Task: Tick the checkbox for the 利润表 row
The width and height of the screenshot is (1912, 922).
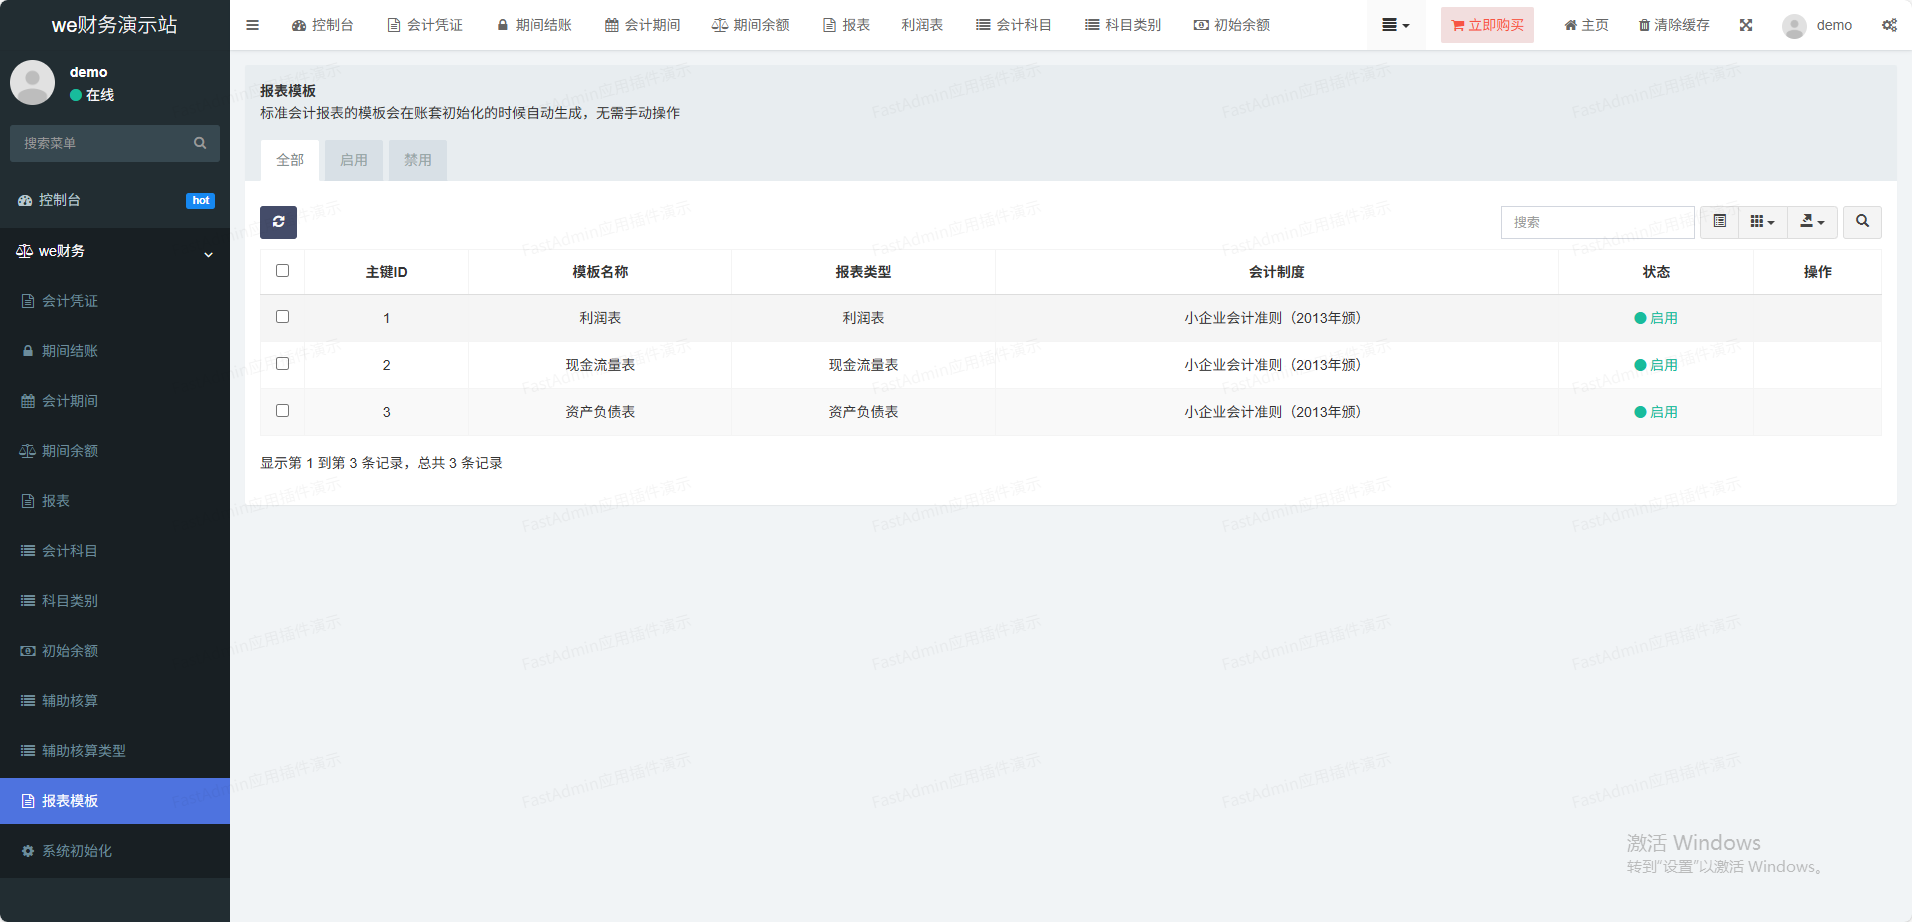Action: pyautogui.click(x=282, y=317)
